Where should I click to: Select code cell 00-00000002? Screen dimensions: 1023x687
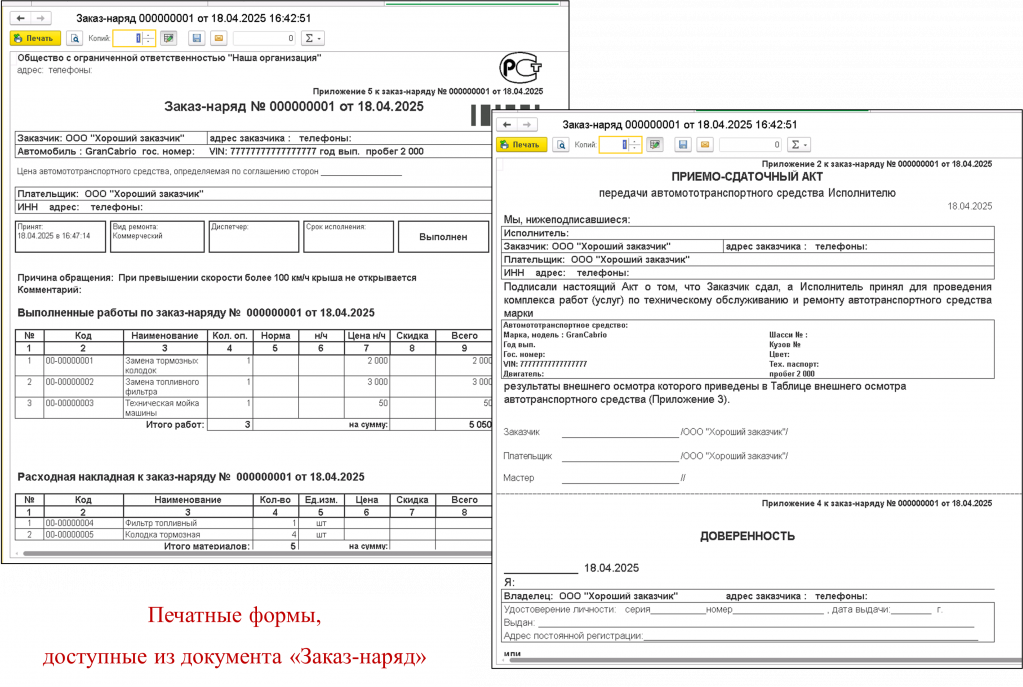click(83, 387)
